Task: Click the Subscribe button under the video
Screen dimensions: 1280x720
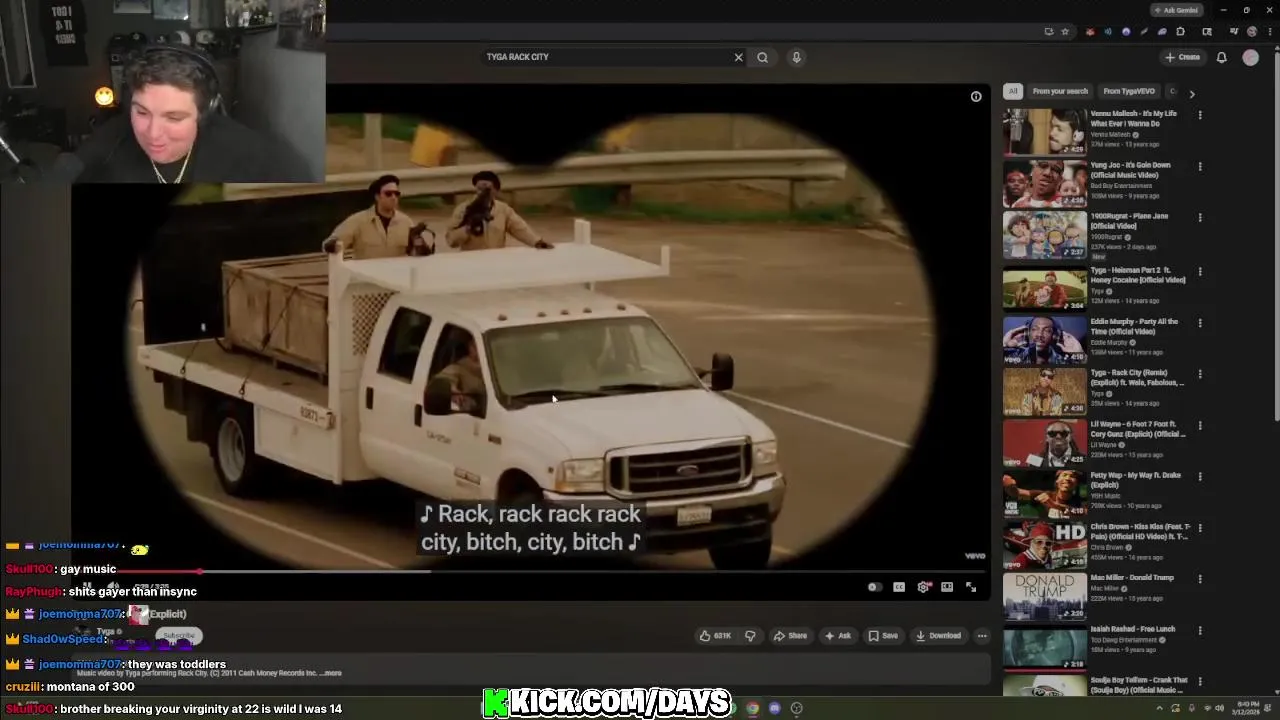Action: 179,636
